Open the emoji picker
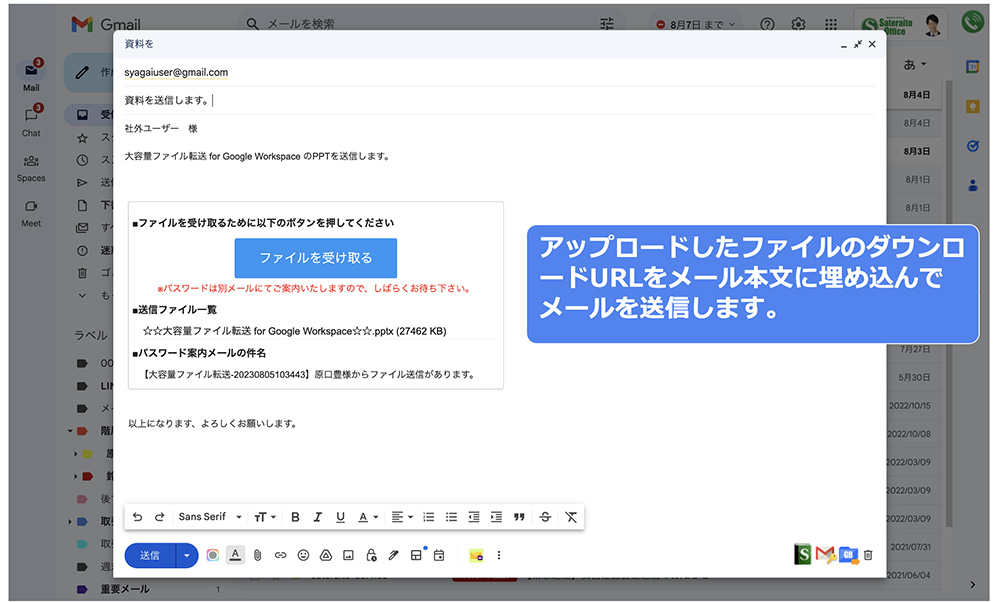1000x602 pixels. click(x=303, y=555)
